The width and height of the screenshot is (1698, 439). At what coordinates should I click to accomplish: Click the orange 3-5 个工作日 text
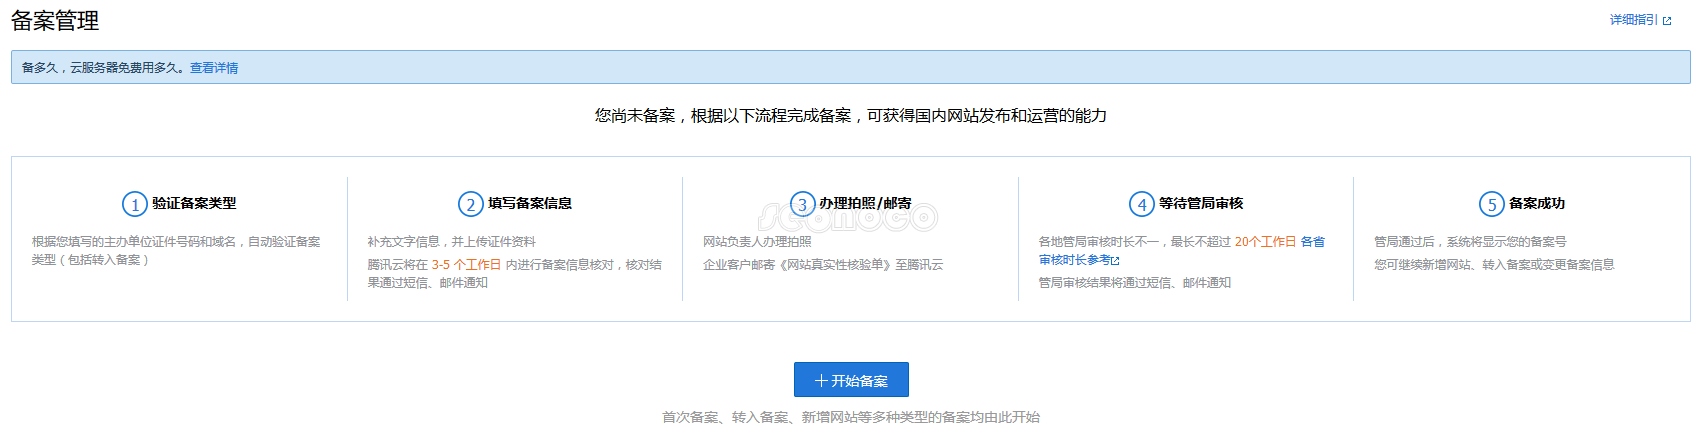coord(466,265)
